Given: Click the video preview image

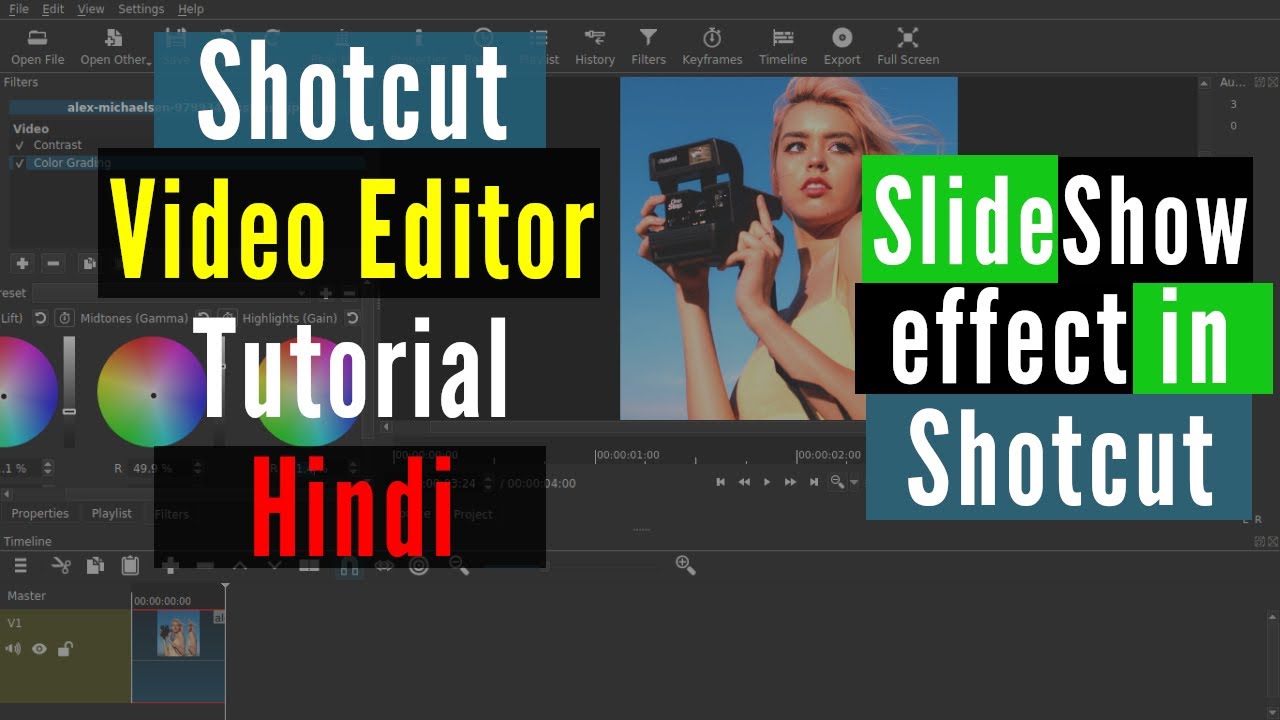Looking at the screenshot, I should [x=788, y=248].
